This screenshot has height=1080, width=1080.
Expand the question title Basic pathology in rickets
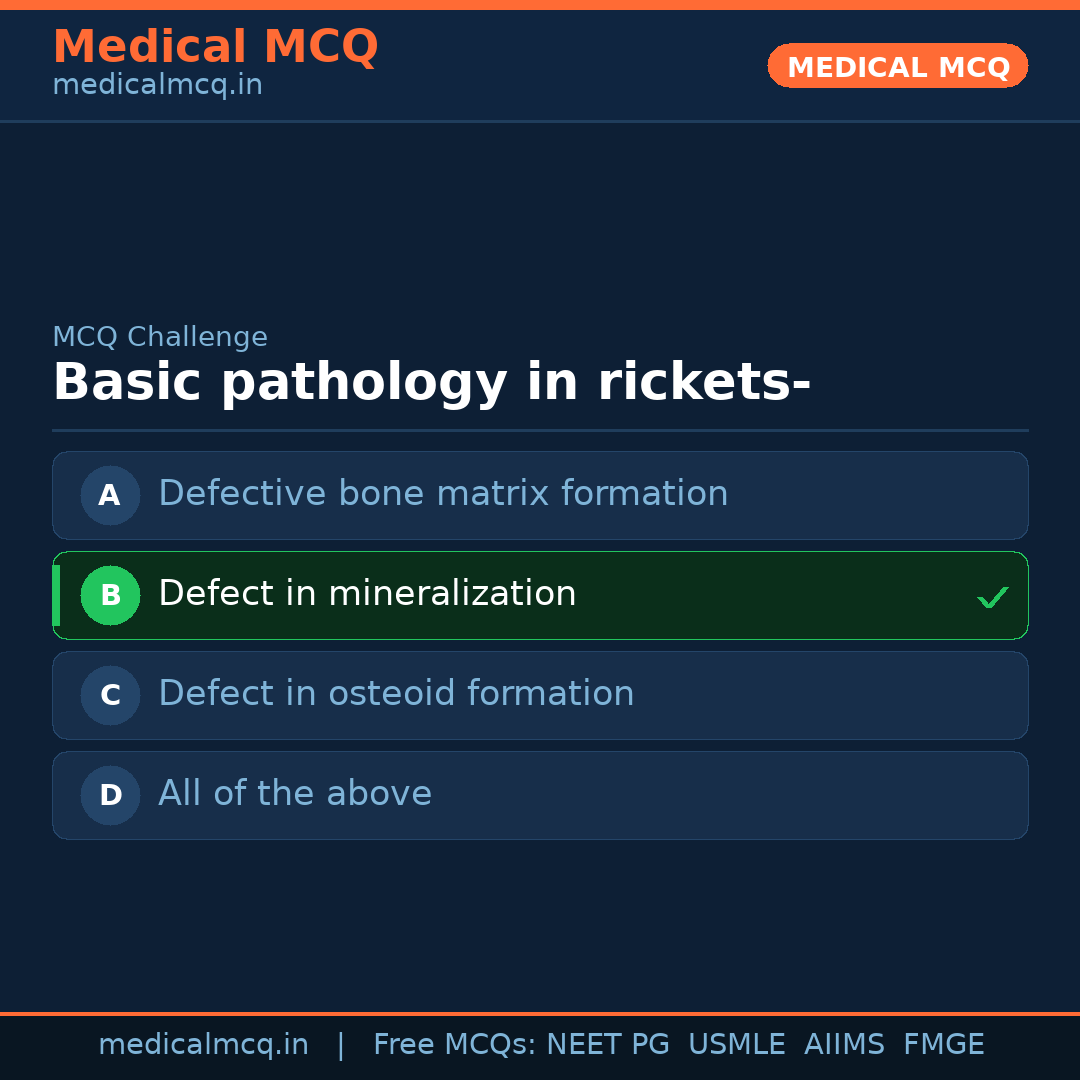coord(432,381)
